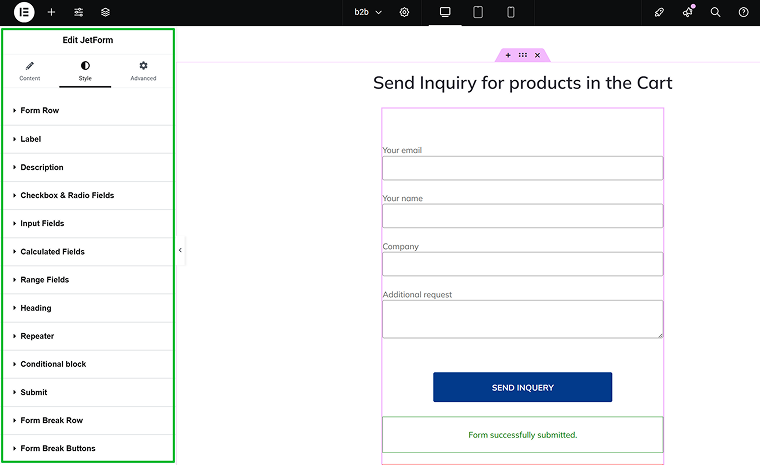760x465 pixels.
Task: Click the Your email input field
Action: tap(522, 168)
